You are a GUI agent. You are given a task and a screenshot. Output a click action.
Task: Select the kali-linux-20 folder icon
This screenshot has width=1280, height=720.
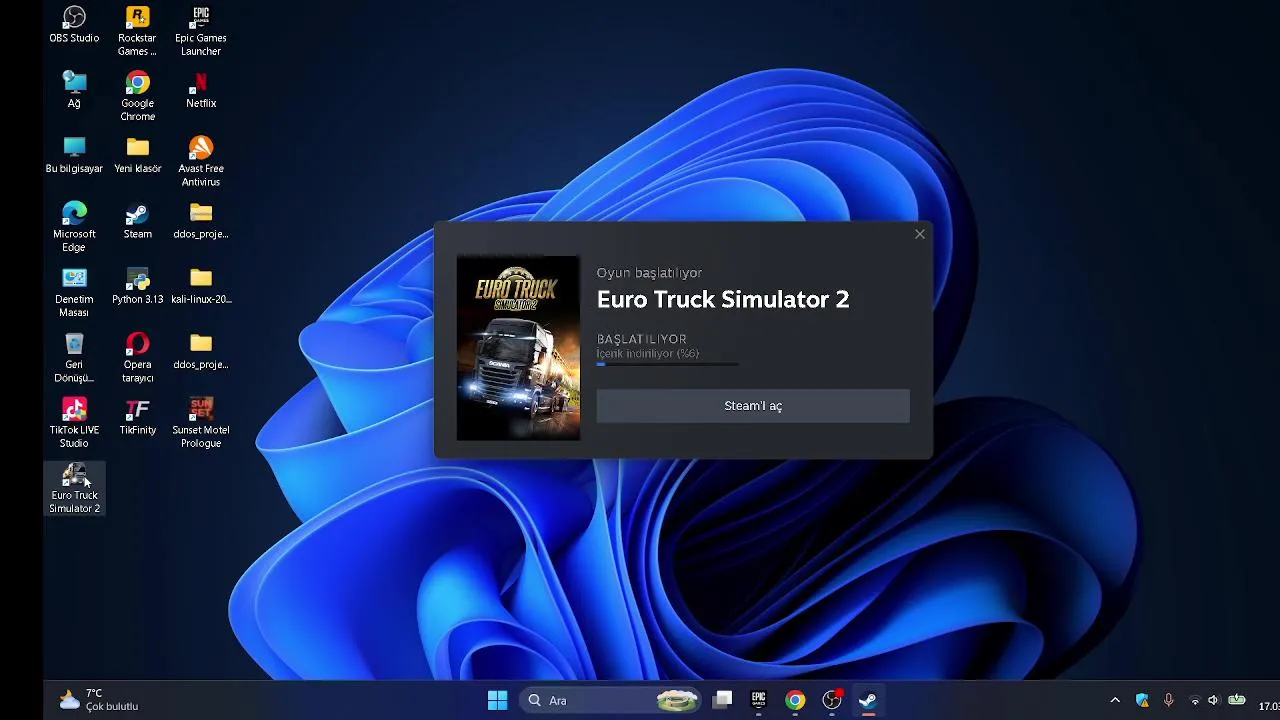pos(201,286)
